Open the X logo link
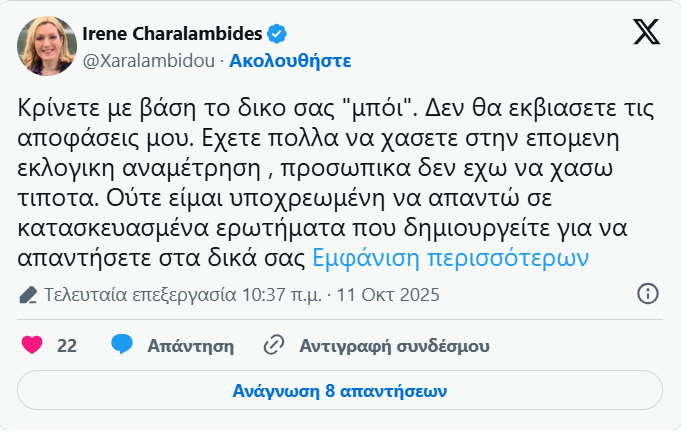 click(x=646, y=33)
